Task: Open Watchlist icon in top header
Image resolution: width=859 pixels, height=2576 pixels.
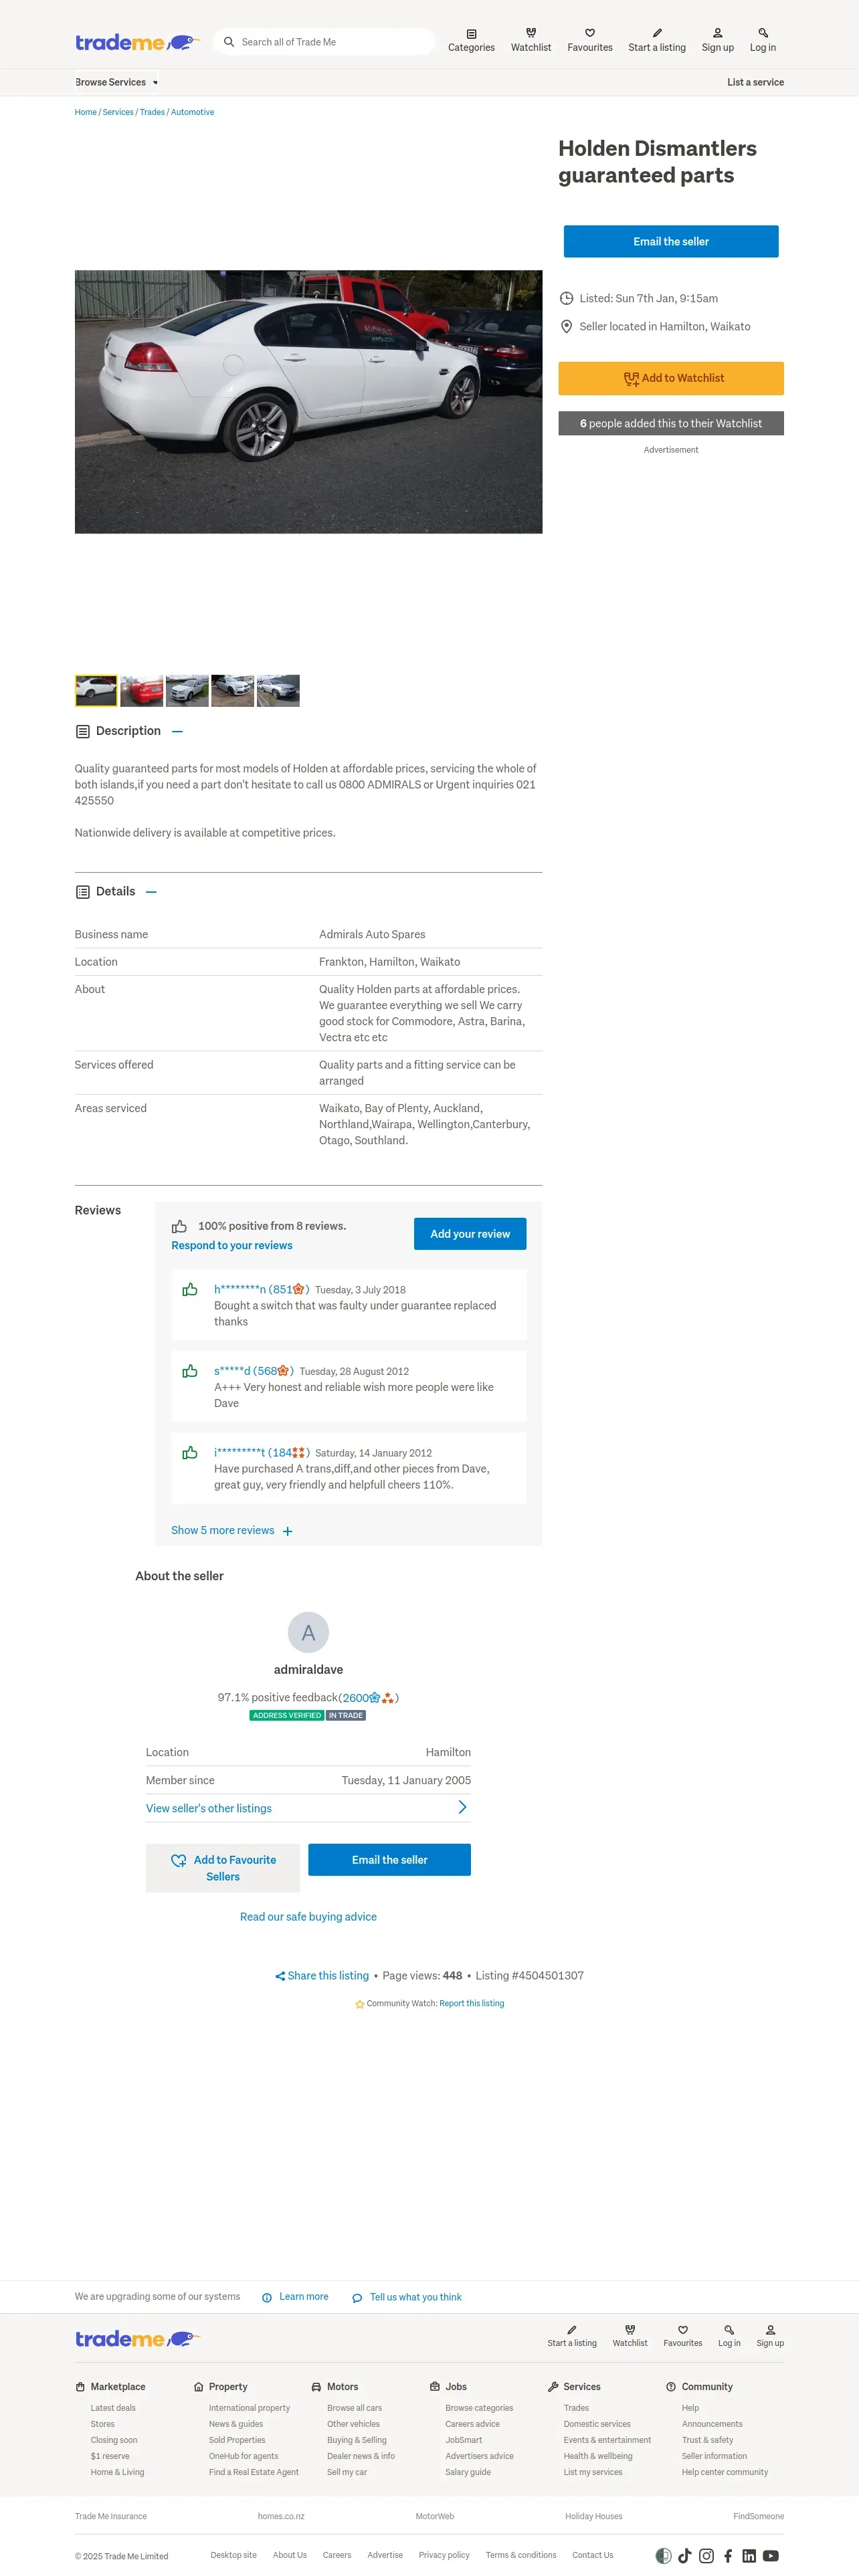Action: (531, 33)
